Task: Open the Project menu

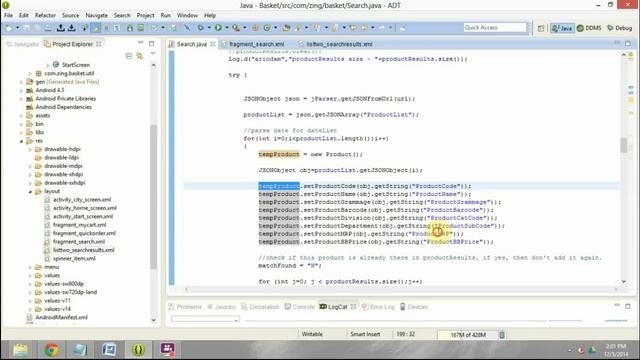Action: [145, 15]
